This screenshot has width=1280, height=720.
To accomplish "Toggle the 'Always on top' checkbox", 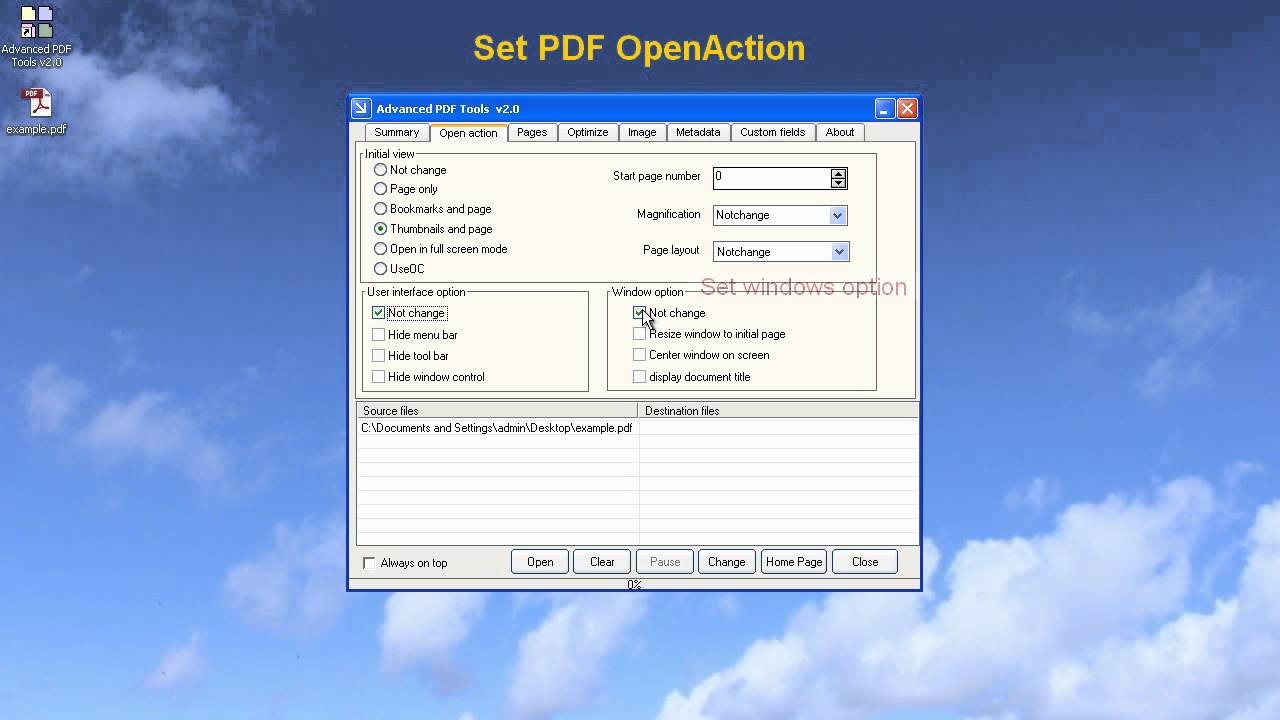I will coord(369,563).
